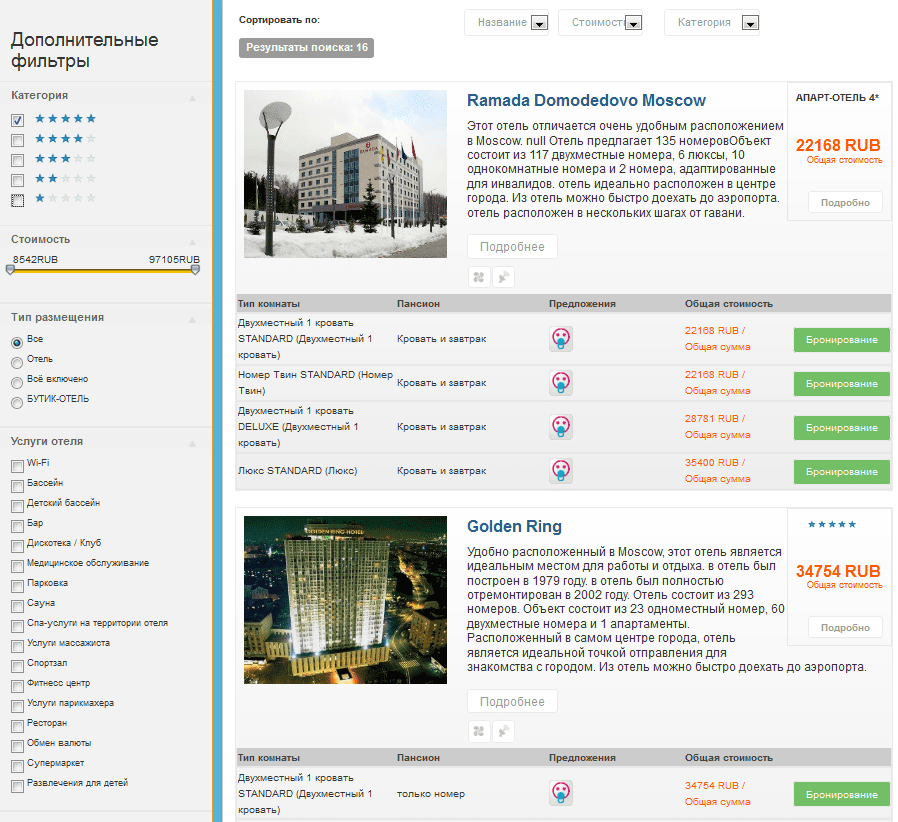The width and height of the screenshot is (898, 822).
Task: Click the fan amenity icon under Golden Ring
Action: [x=479, y=731]
